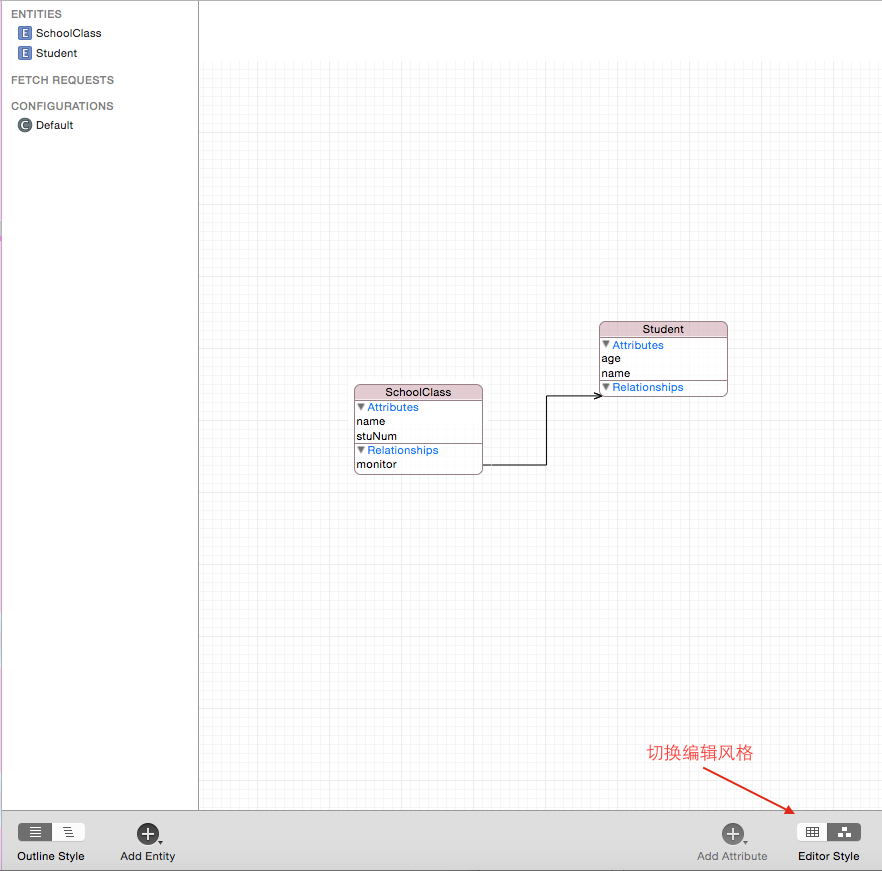This screenshot has width=882, height=871.
Task: Click the Student entity title bar in diagram
Action: point(663,329)
